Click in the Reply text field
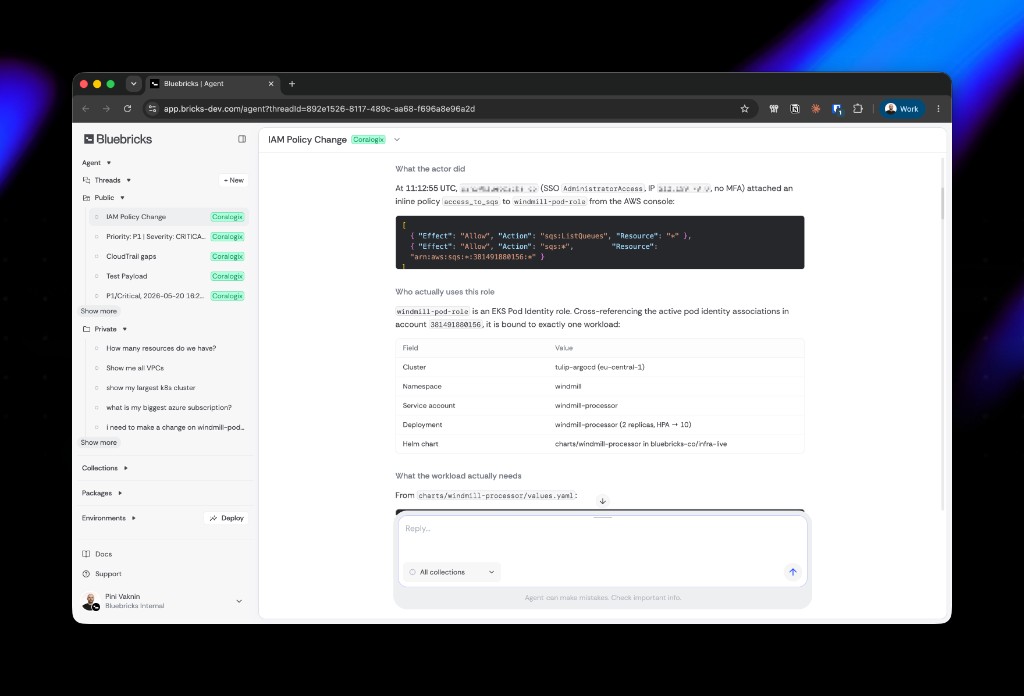 603,537
